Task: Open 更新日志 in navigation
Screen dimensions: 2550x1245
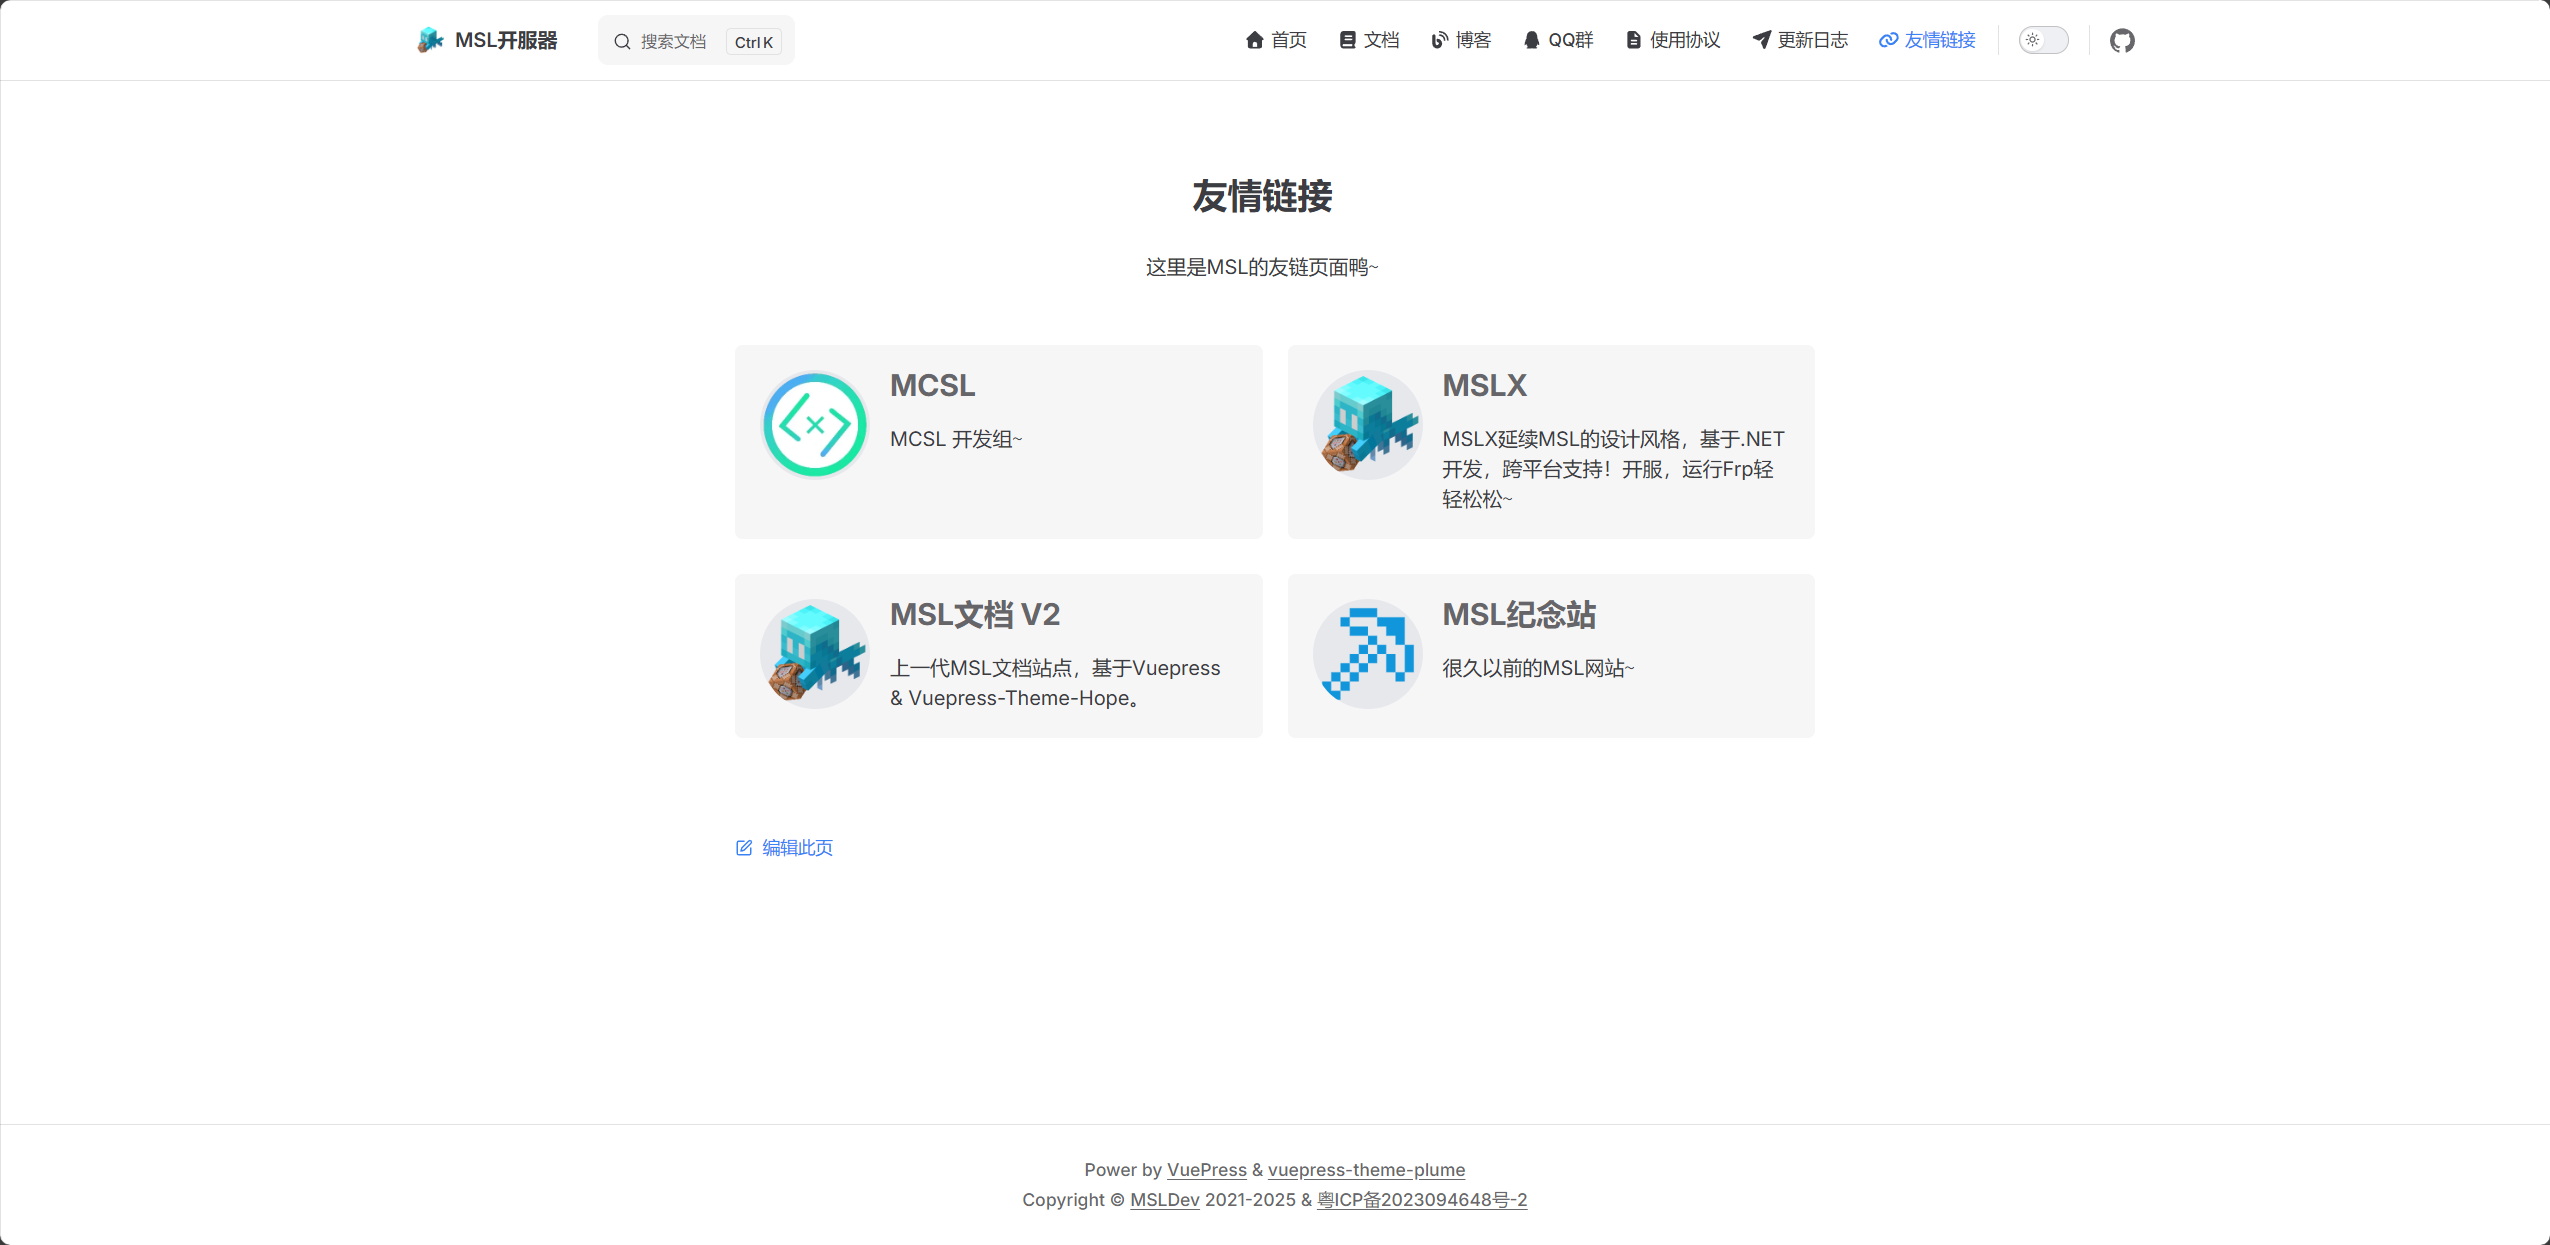Action: pos(1800,40)
